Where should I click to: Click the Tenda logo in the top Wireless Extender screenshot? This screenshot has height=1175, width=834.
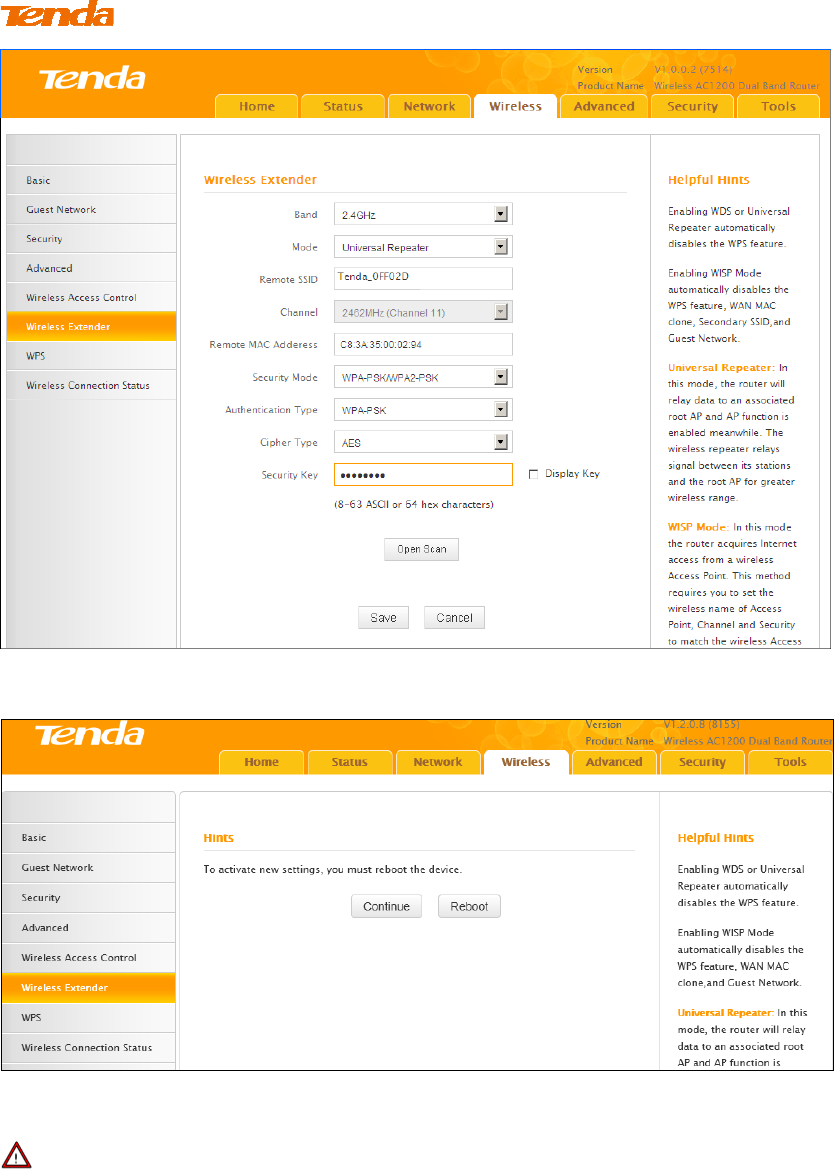tap(92, 78)
